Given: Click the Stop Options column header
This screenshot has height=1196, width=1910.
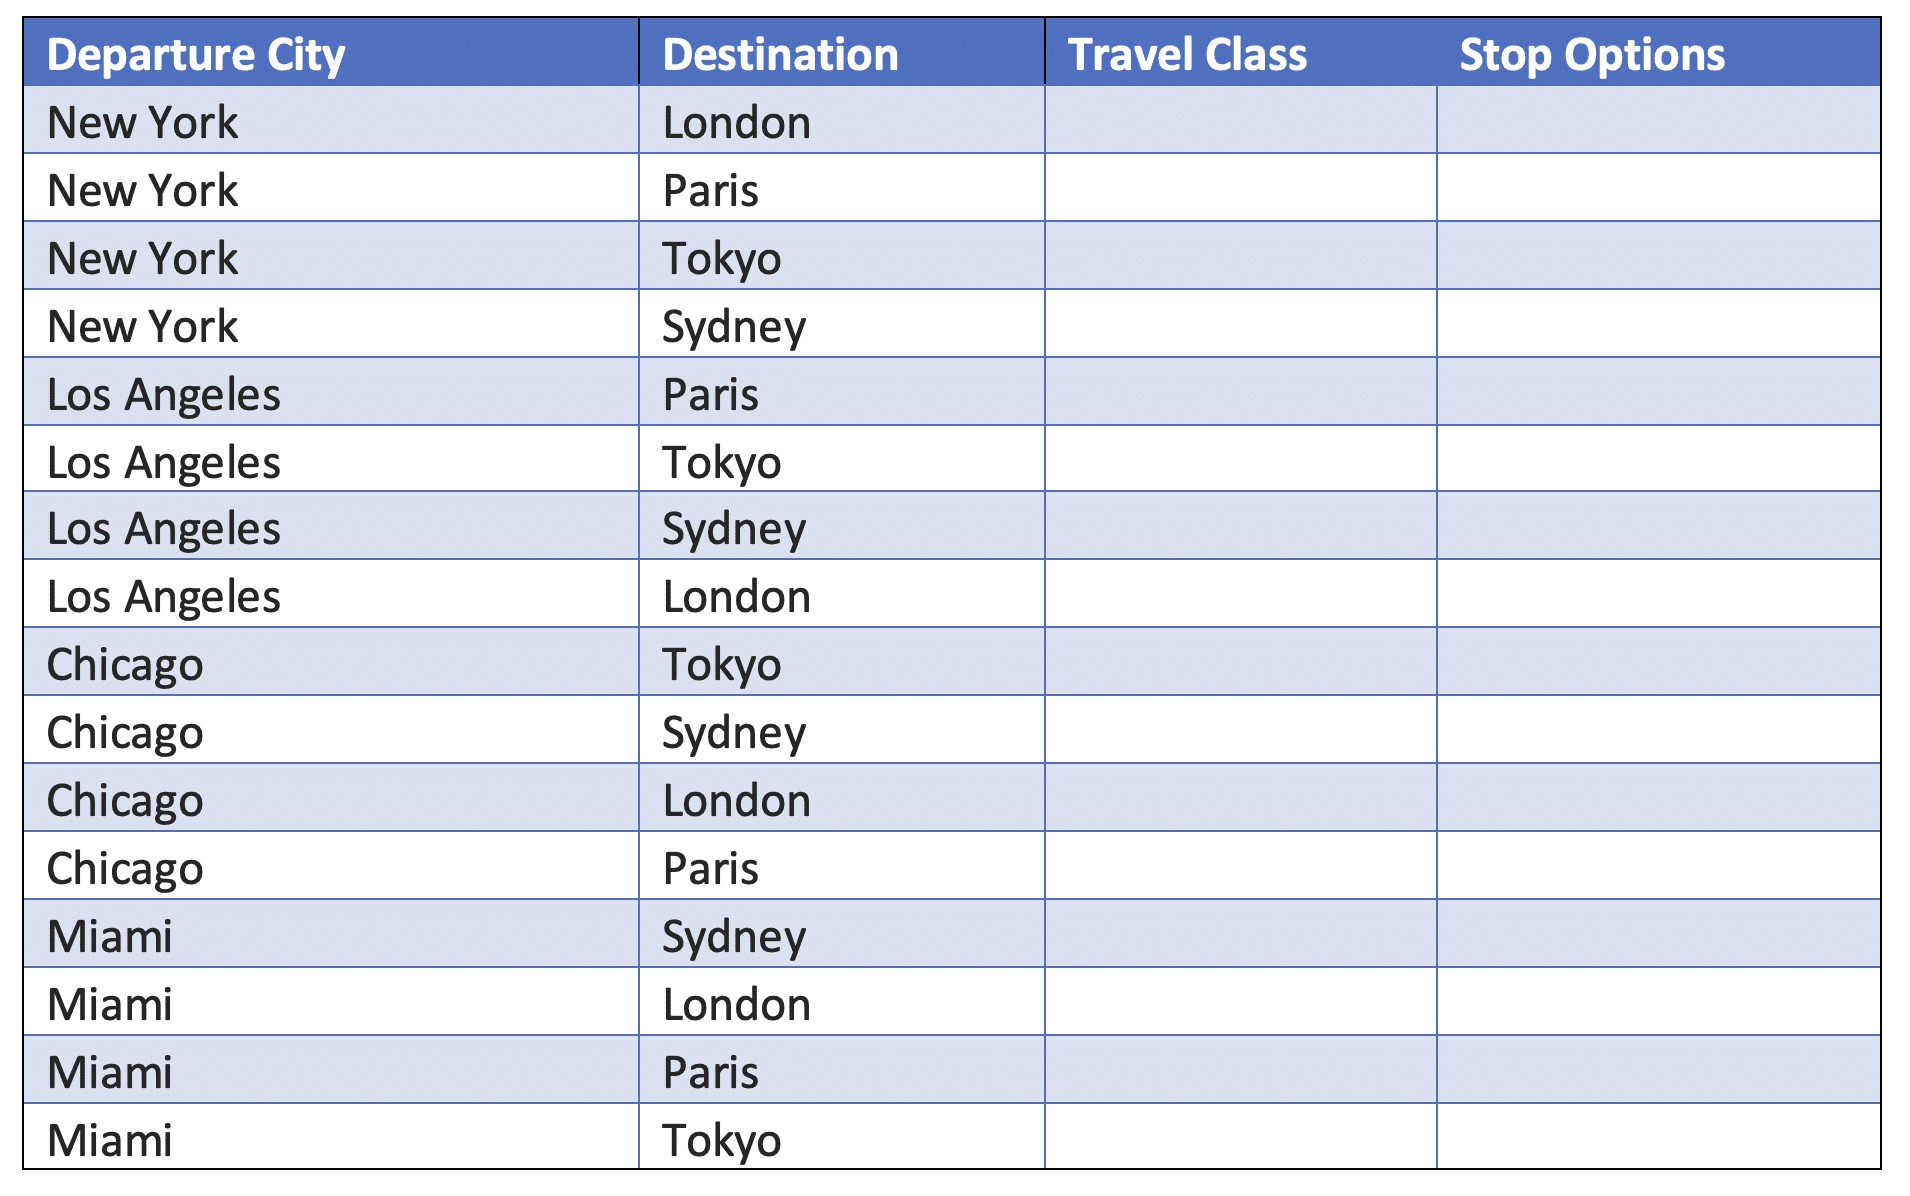Looking at the screenshot, I should coord(1592,54).
